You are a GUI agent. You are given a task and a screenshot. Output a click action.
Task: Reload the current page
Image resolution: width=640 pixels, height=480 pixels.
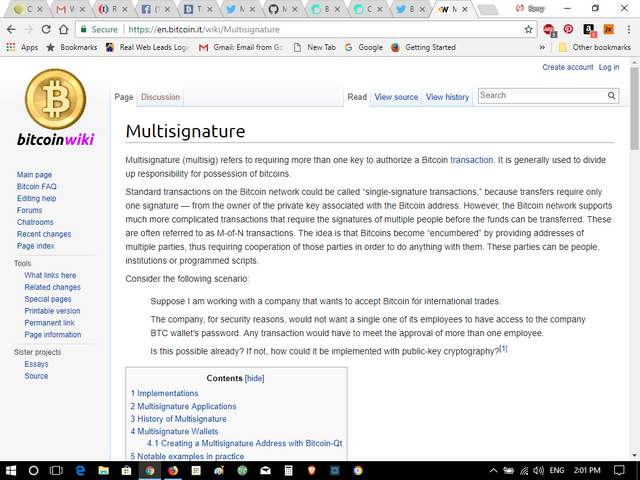point(46,29)
